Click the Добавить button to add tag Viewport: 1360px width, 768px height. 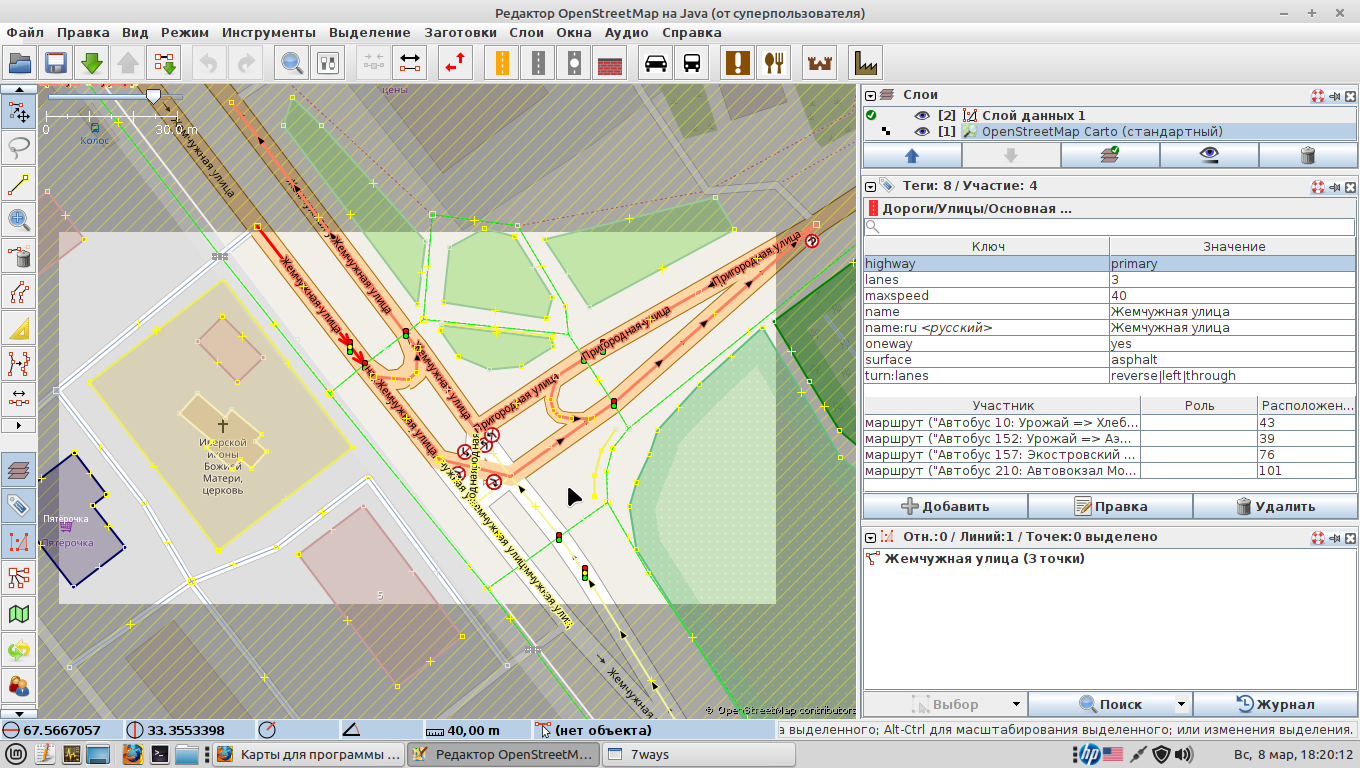click(x=945, y=506)
